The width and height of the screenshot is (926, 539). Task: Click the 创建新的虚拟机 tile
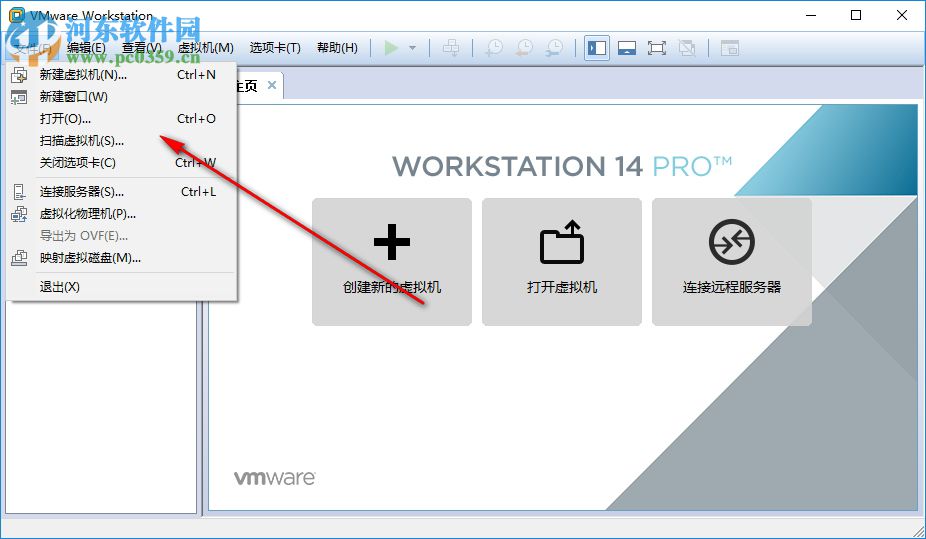(392, 262)
